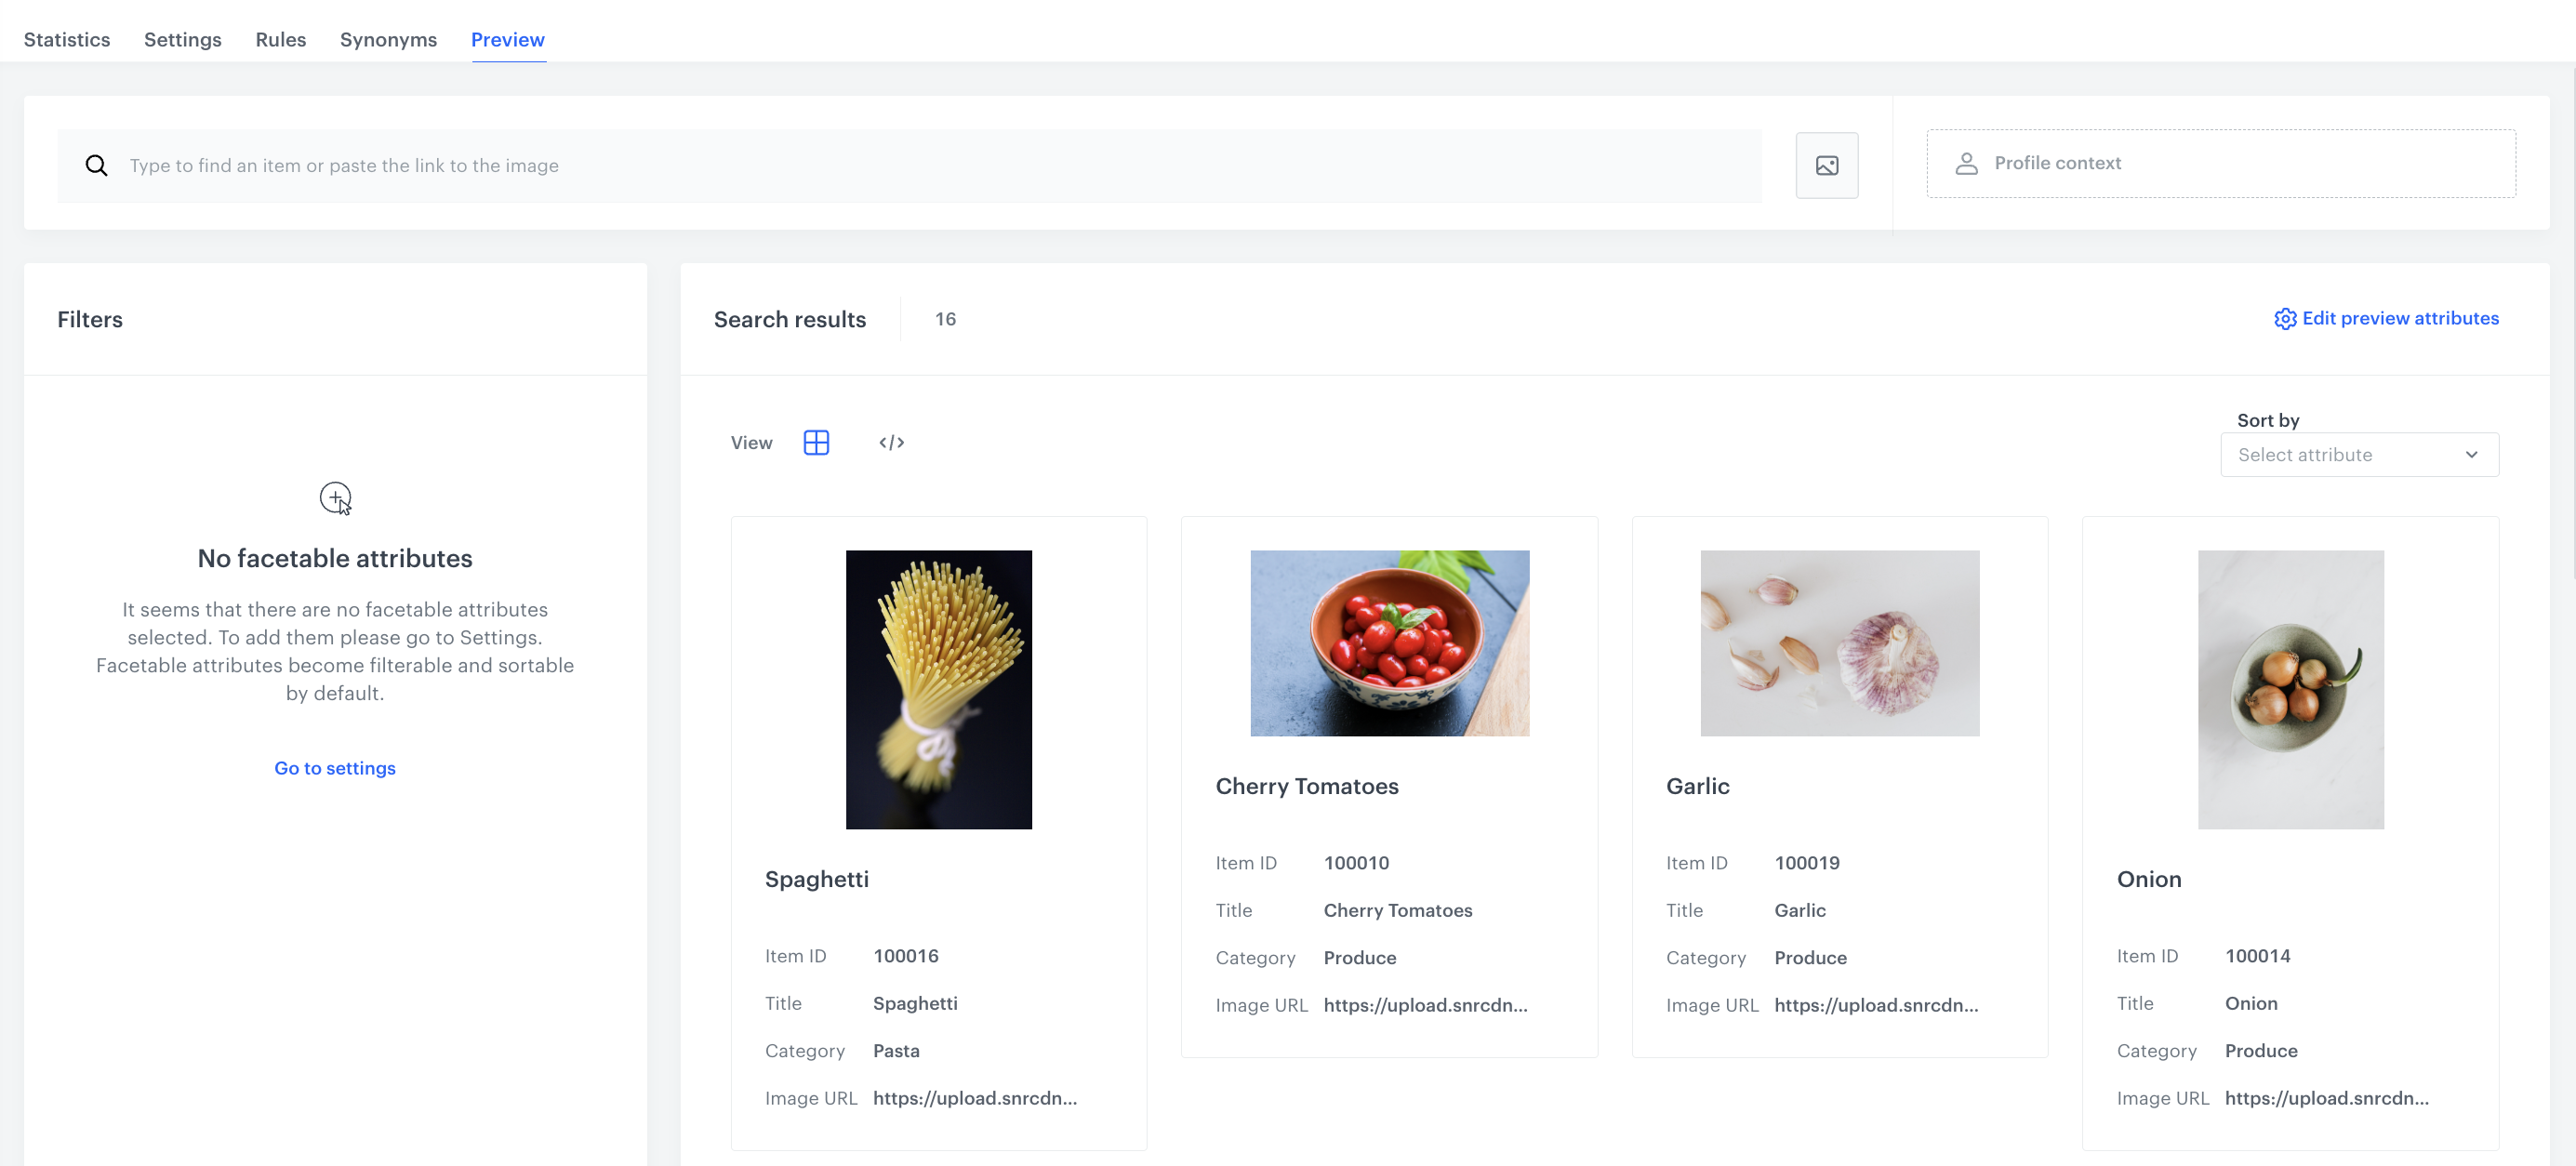Click the search magnifier icon
Viewport: 2576px width, 1166px height.
[x=96, y=165]
